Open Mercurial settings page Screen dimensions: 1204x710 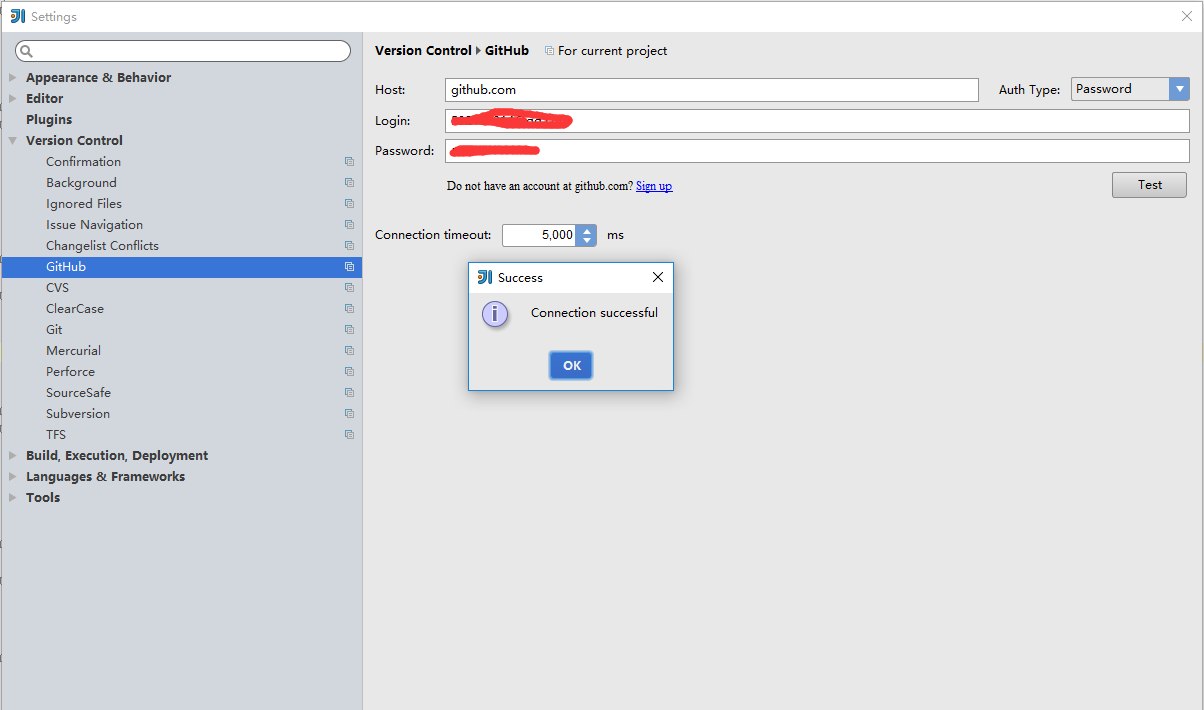click(x=73, y=351)
